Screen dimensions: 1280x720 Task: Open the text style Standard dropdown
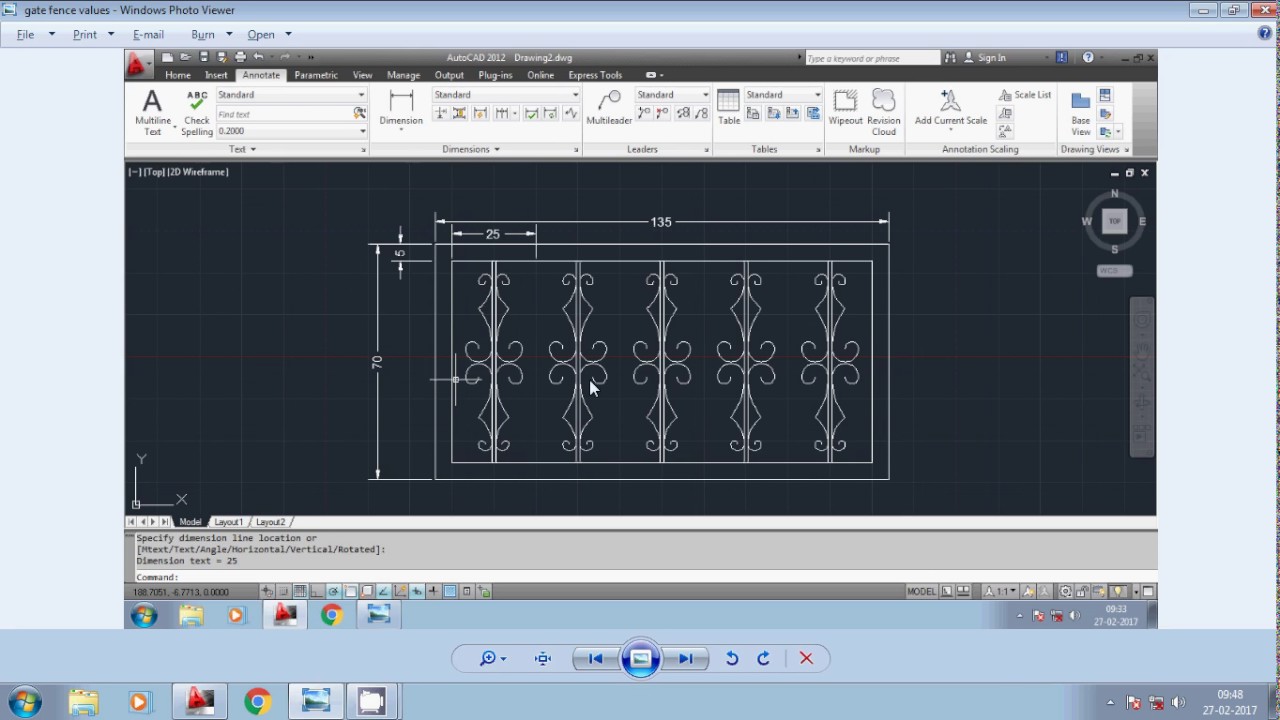click(x=290, y=95)
